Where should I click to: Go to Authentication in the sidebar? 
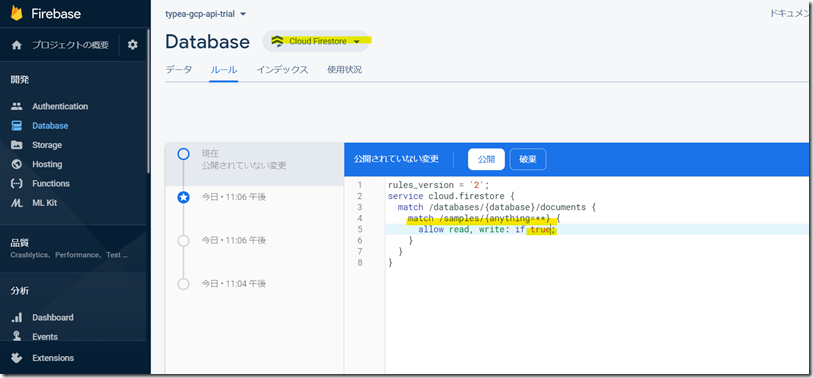(60, 106)
